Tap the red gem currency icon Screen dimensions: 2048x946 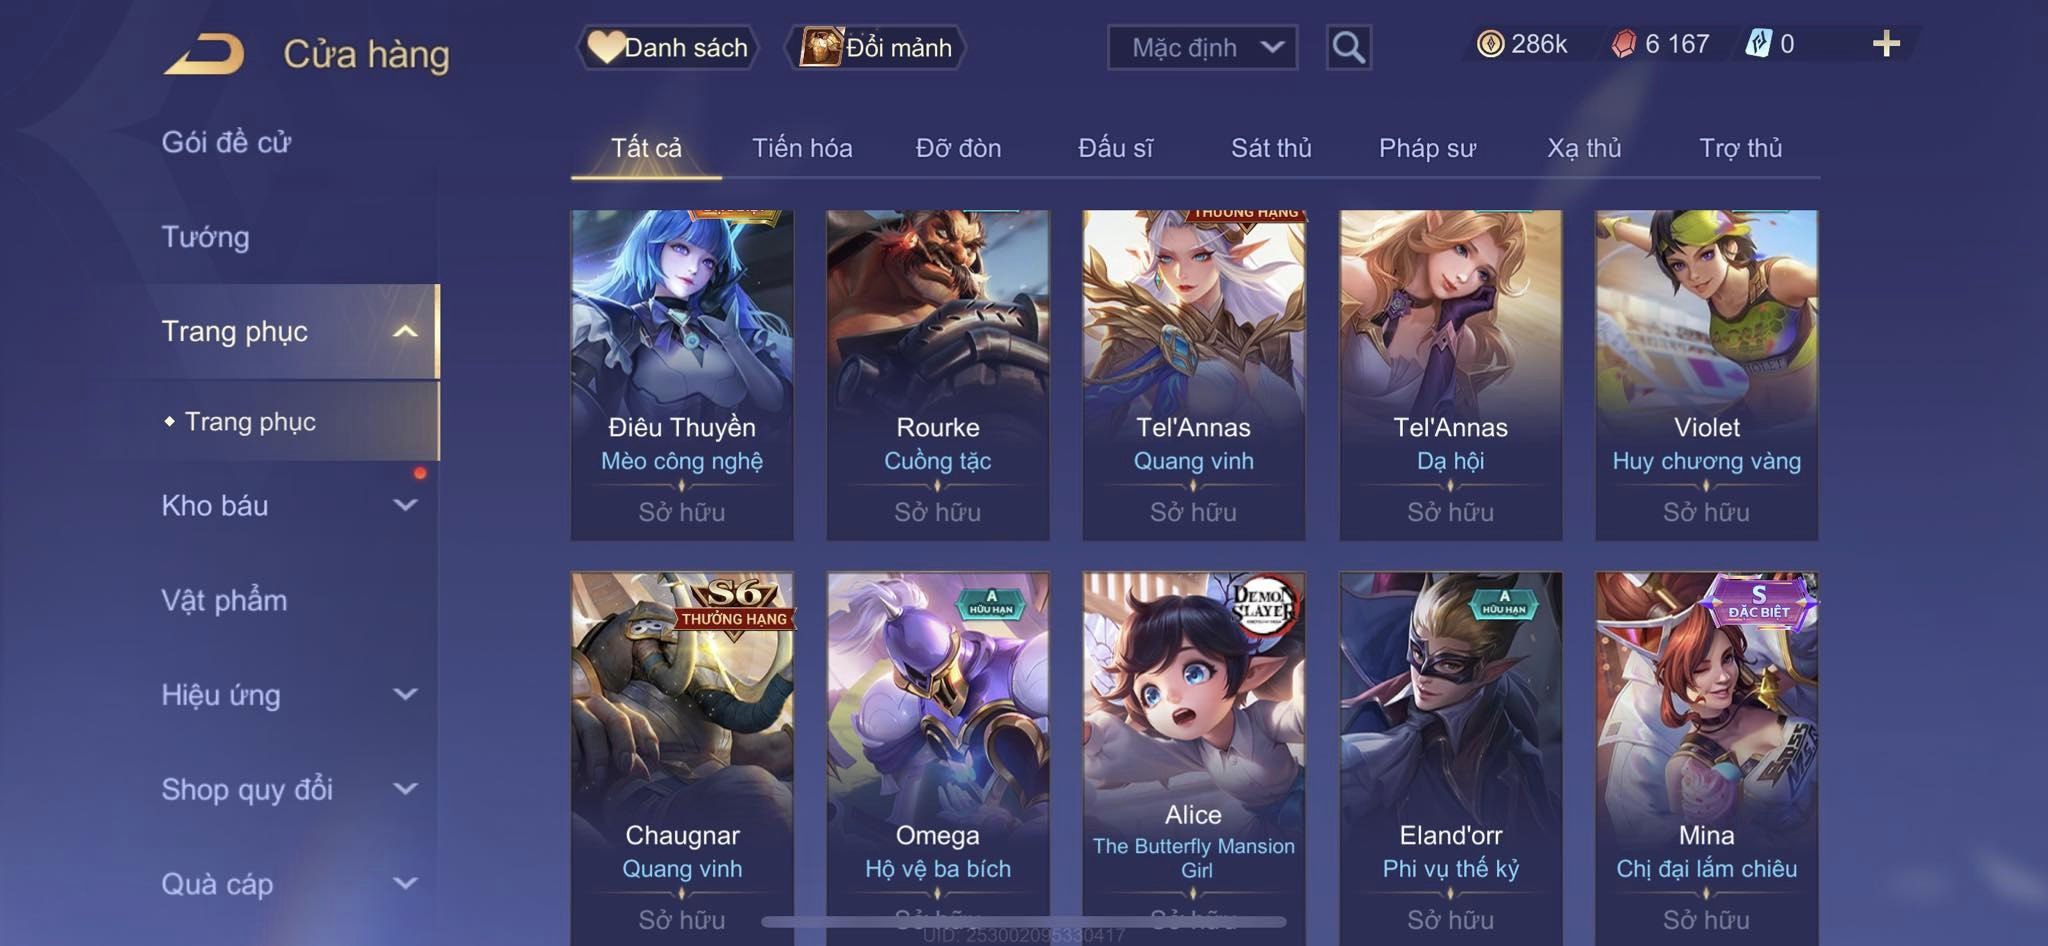tap(1624, 44)
